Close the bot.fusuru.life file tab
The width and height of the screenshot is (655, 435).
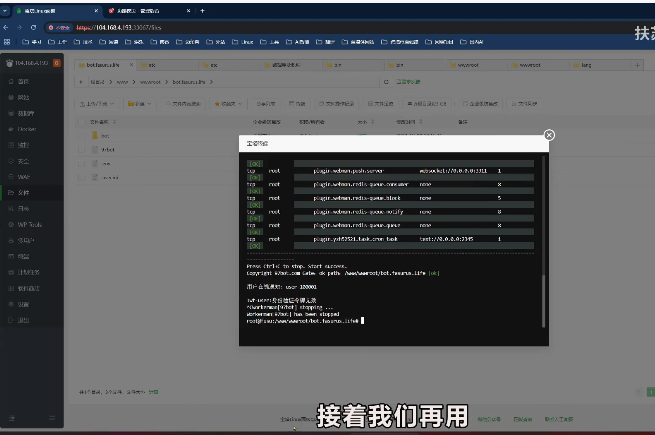pyautogui.click(x=131, y=65)
